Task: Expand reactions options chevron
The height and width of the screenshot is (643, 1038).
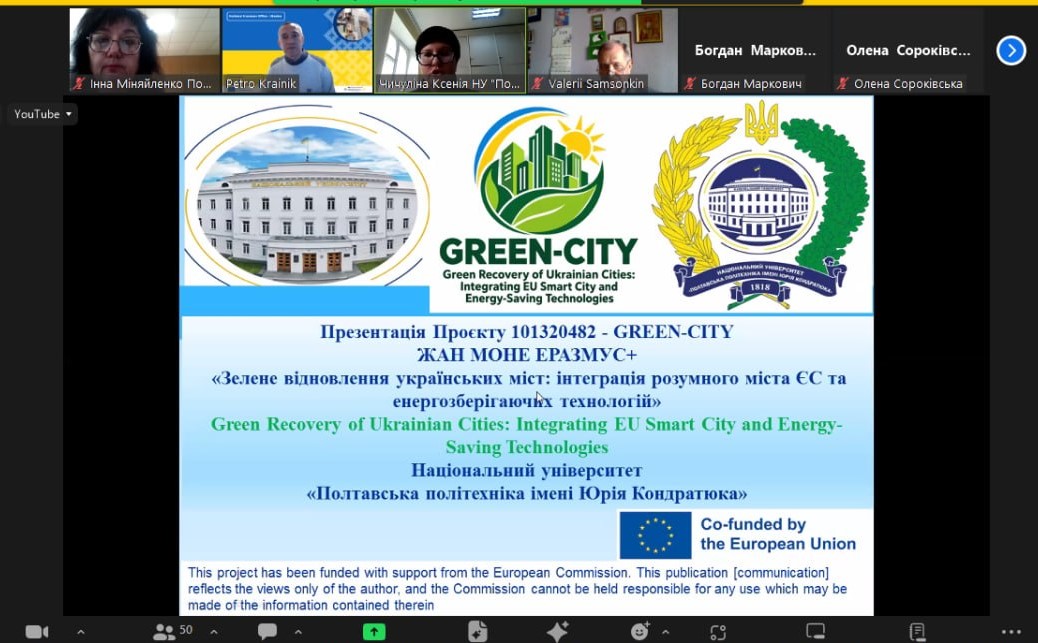Action: tap(665, 632)
